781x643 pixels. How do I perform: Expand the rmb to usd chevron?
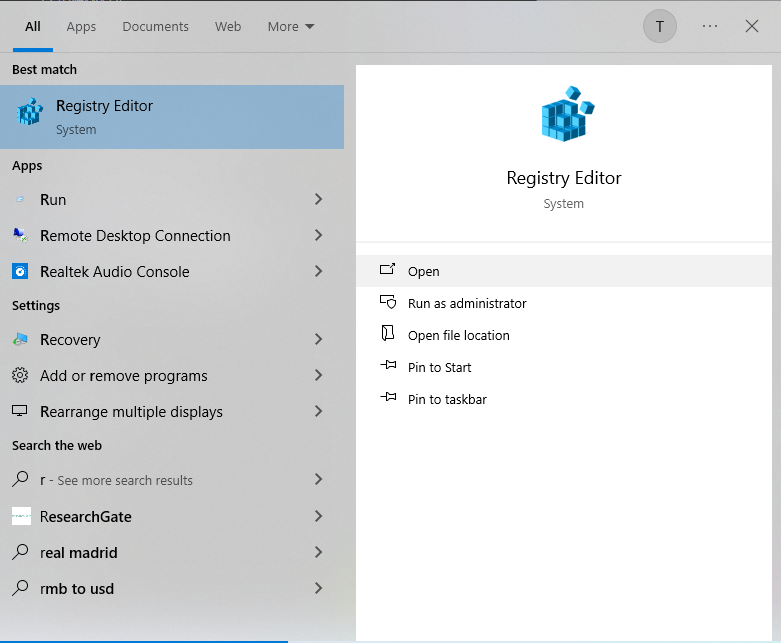318,589
